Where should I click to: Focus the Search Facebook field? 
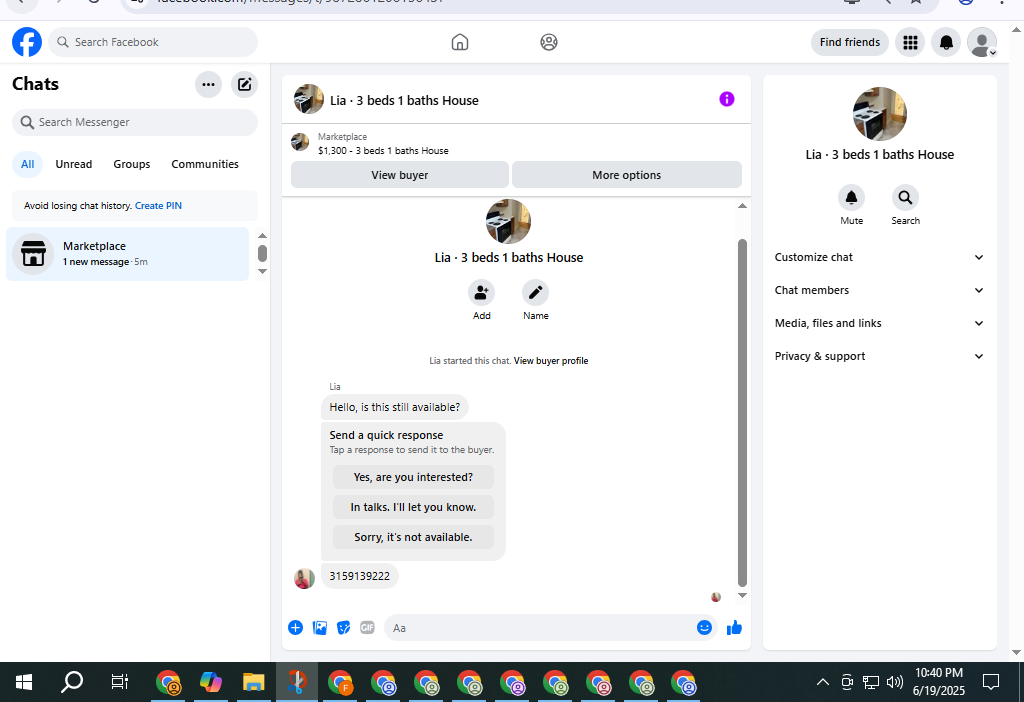[x=153, y=42]
